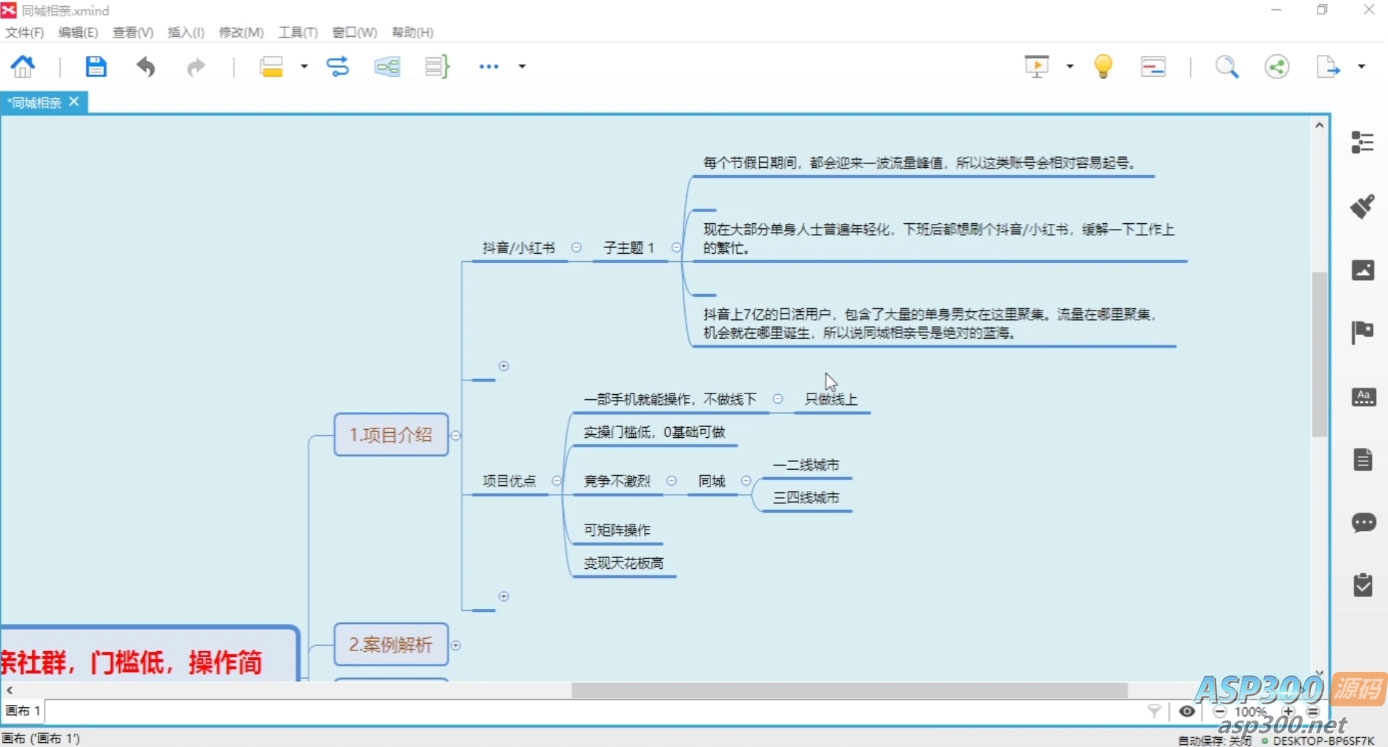Collapse the 子主题 1 branch
Viewport: 1388px width, 747px height.
pos(676,247)
